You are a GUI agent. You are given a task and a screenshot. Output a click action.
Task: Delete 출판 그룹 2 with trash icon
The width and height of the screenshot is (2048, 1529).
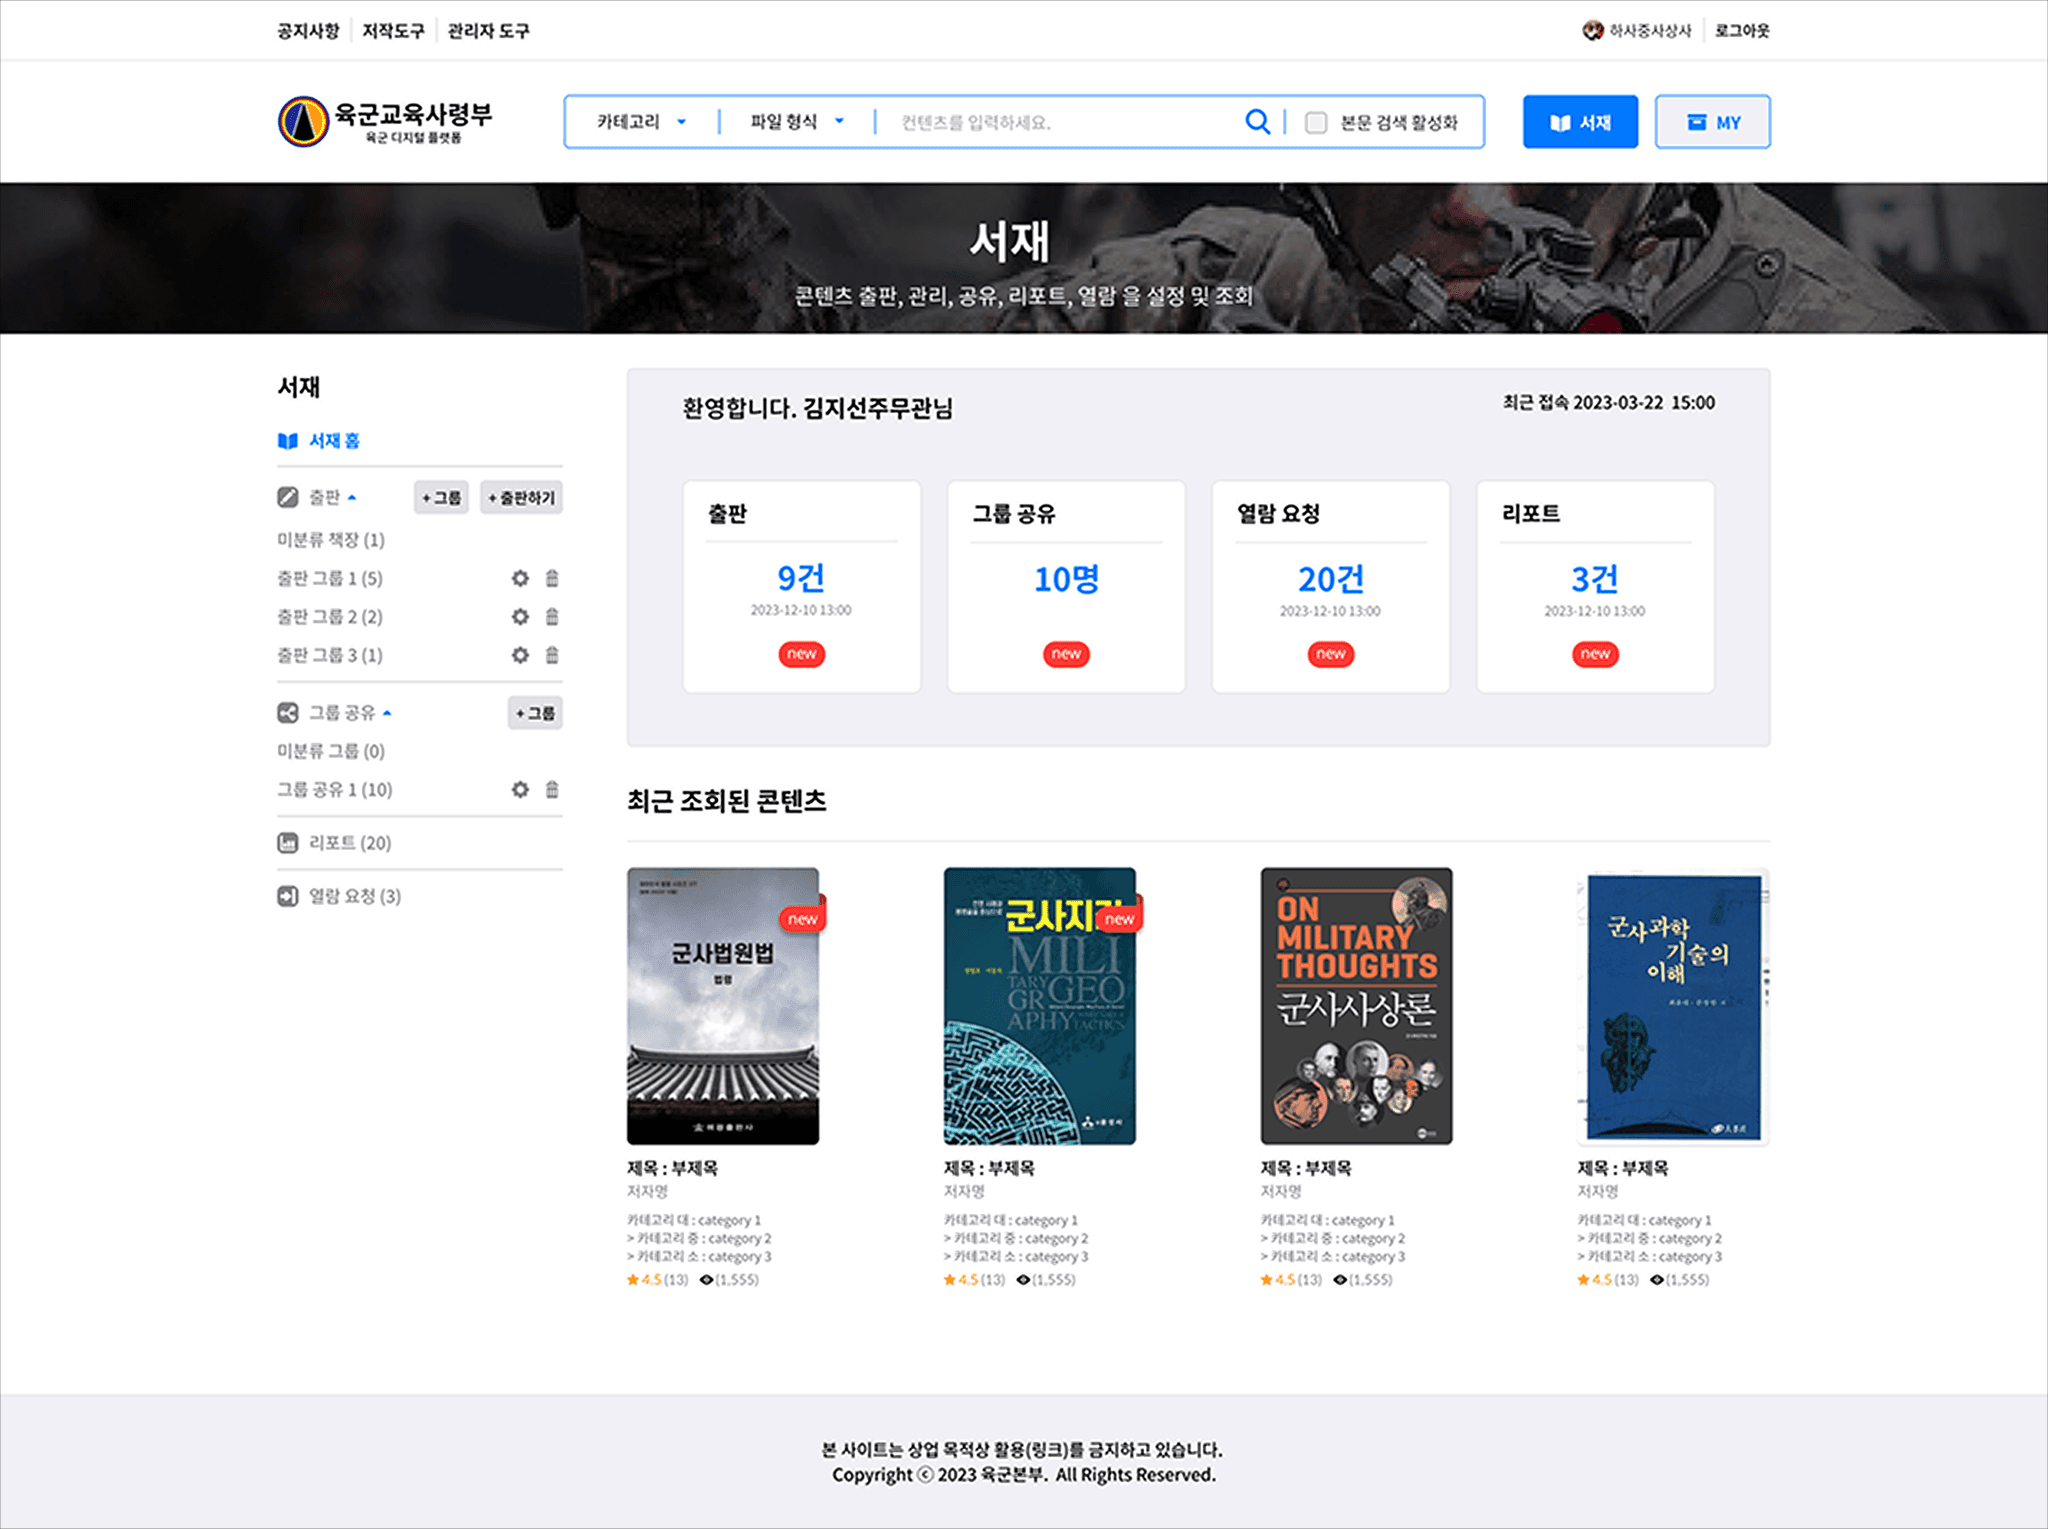(x=552, y=616)
